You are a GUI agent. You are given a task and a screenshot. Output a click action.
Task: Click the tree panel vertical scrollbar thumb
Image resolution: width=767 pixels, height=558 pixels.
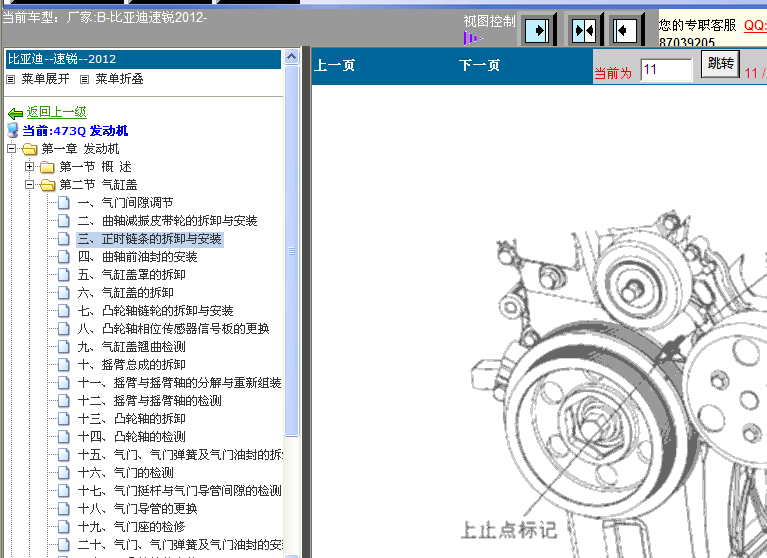coord(292,250)
